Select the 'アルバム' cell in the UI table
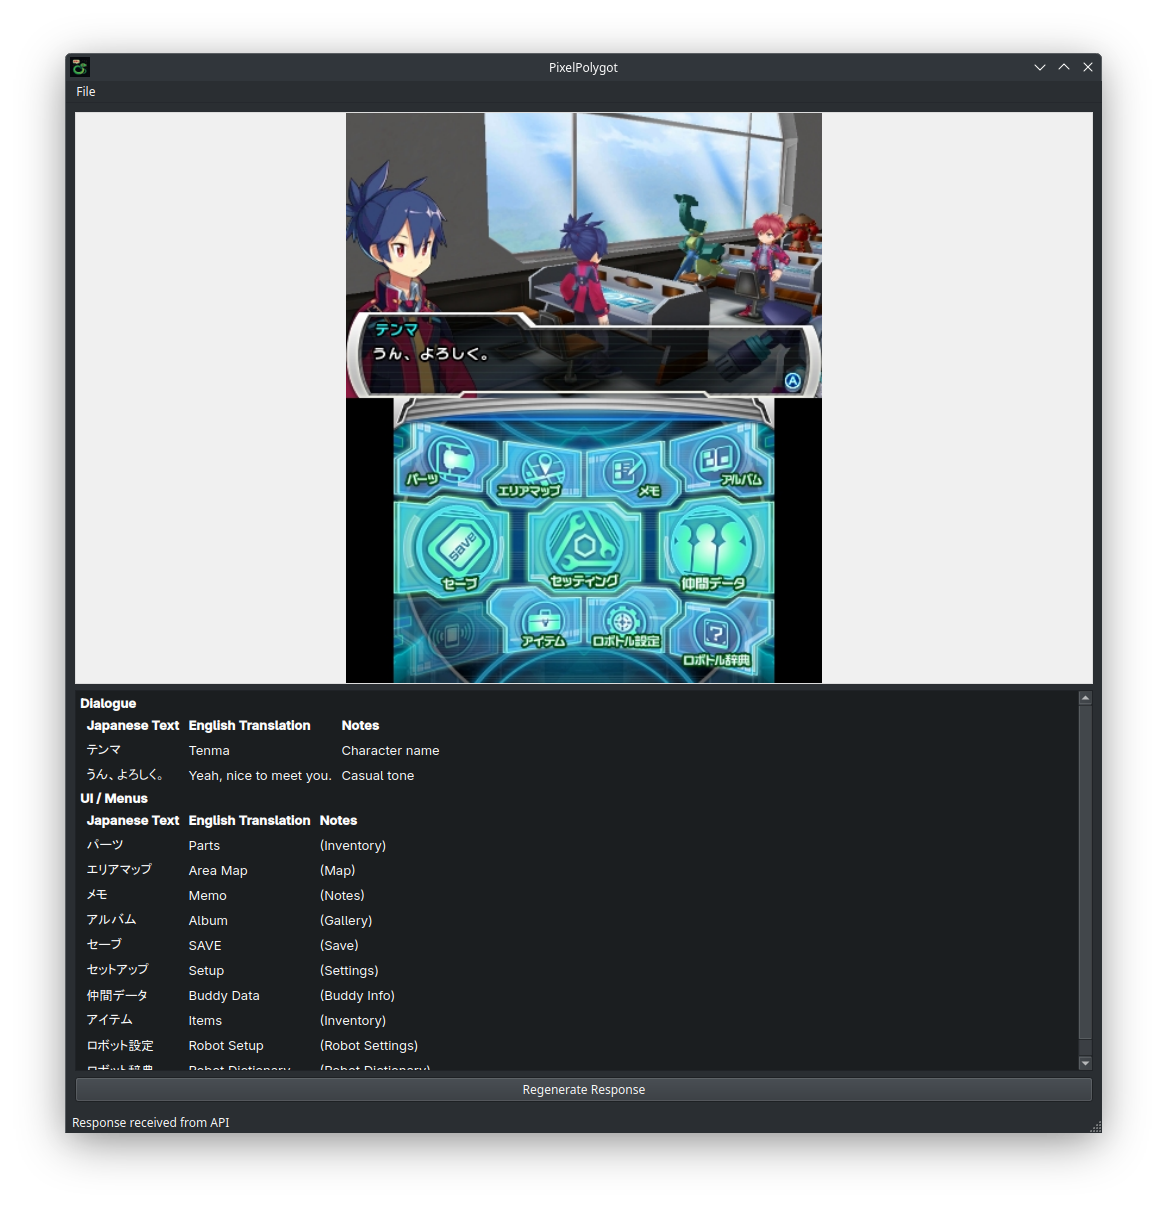1167x1210 pixels. point(111,920)
